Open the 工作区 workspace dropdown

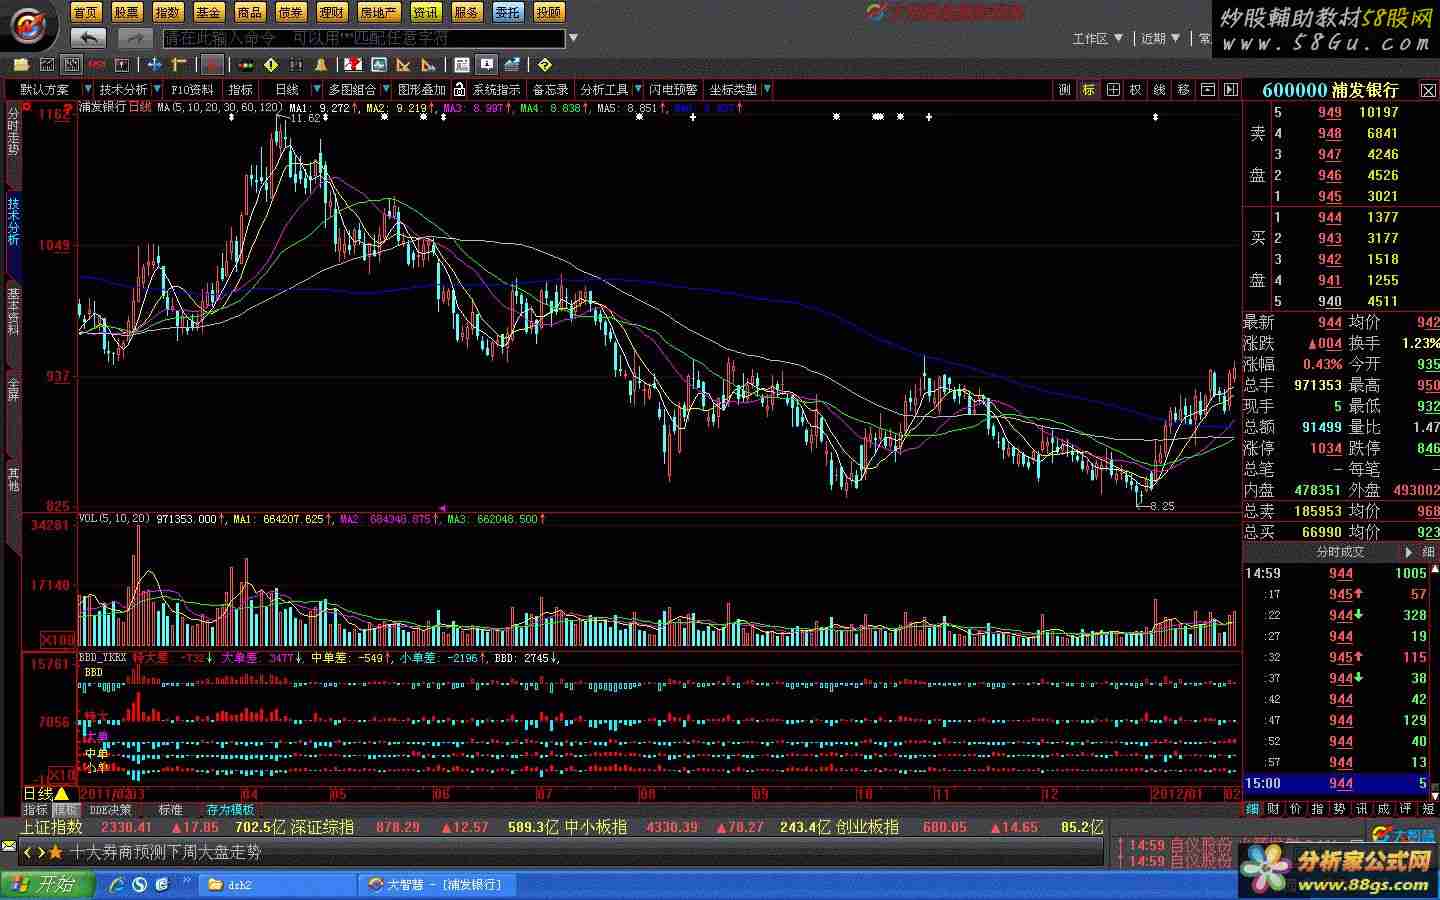(x=1097, y=38)
